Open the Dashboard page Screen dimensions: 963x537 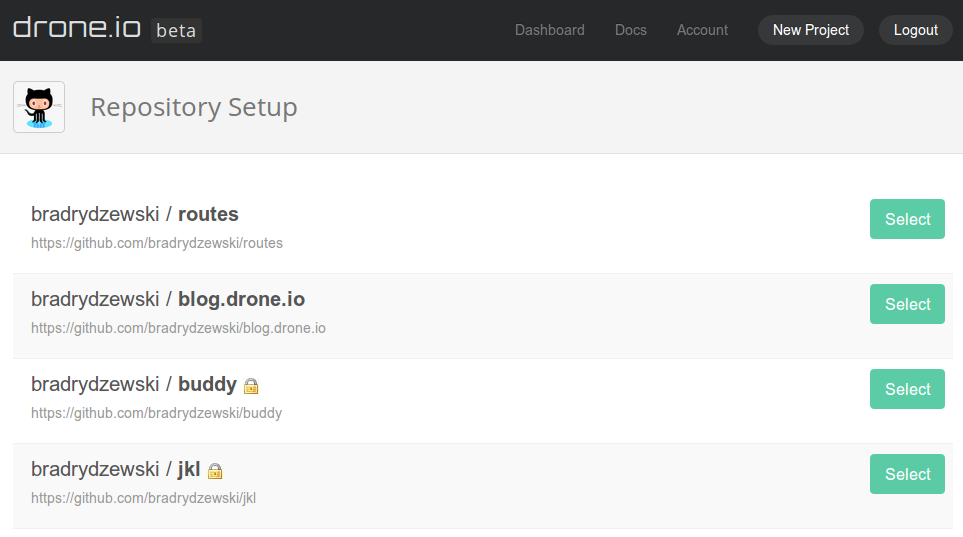coord(549,30)
